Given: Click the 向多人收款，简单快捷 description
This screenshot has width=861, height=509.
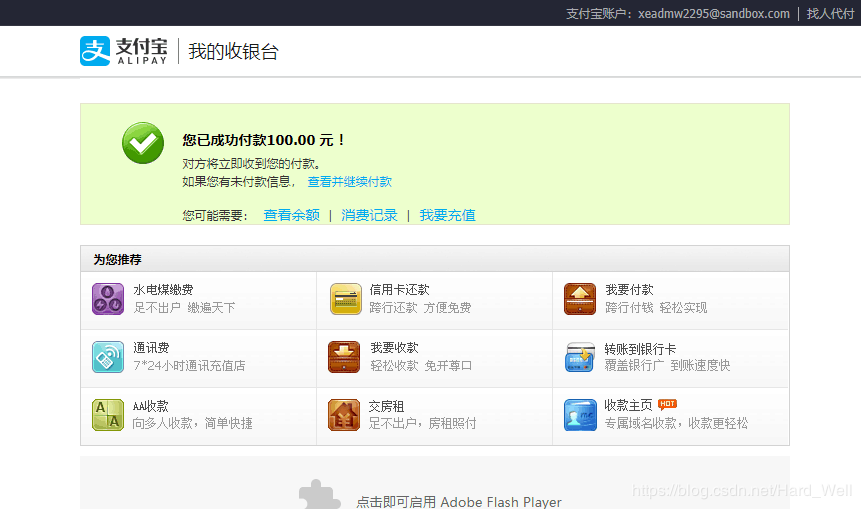Looking at the screenshot, I should click(x=192, y=424).
